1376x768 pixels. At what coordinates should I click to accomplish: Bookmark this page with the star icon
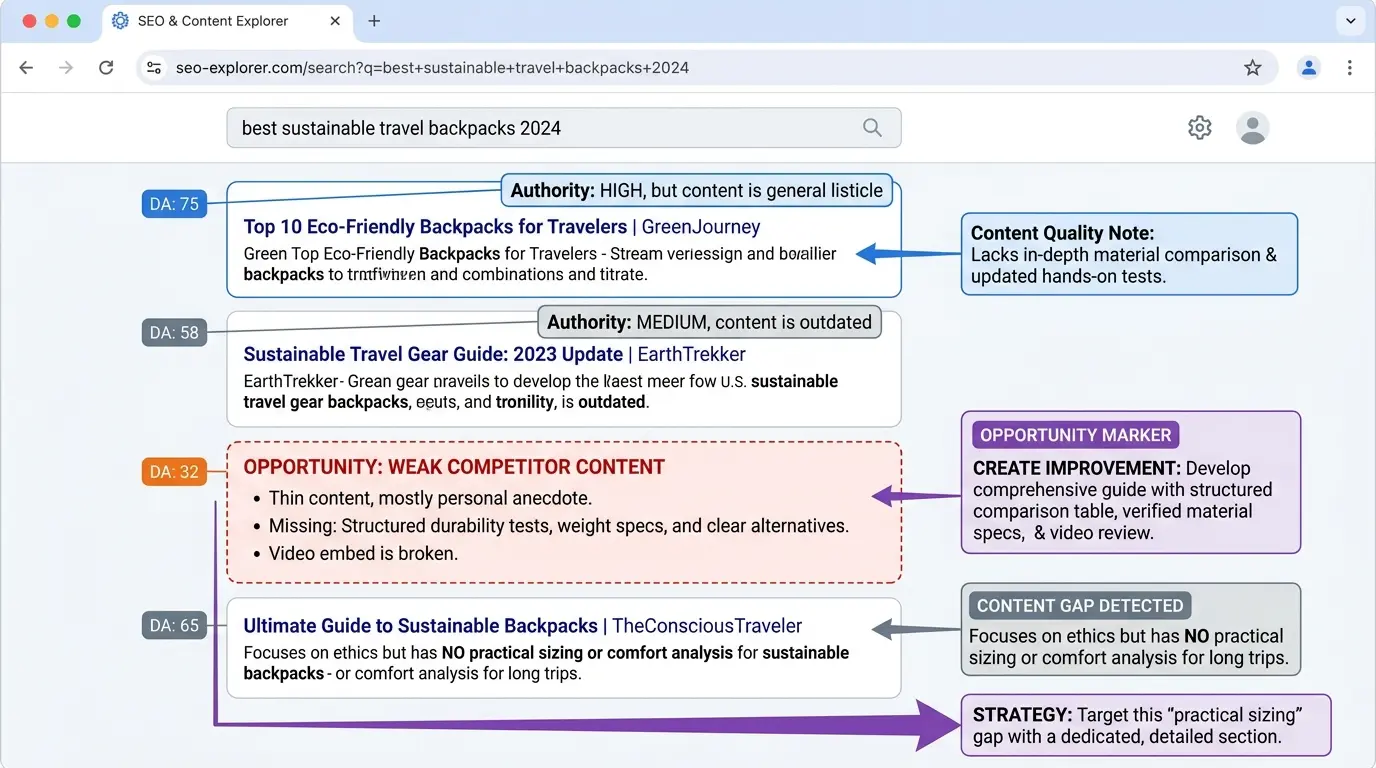1252,68
